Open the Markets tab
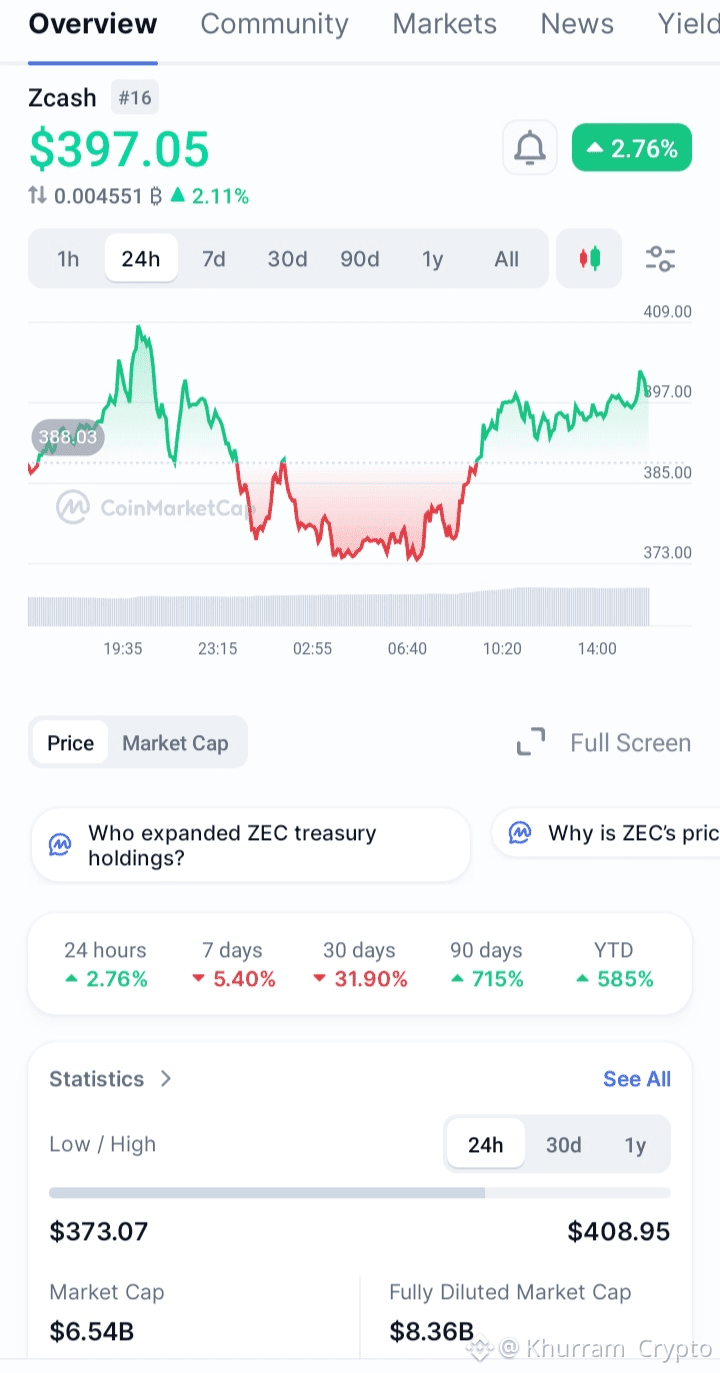Screen dimensions: 720x1373 [x=444, y=24]
